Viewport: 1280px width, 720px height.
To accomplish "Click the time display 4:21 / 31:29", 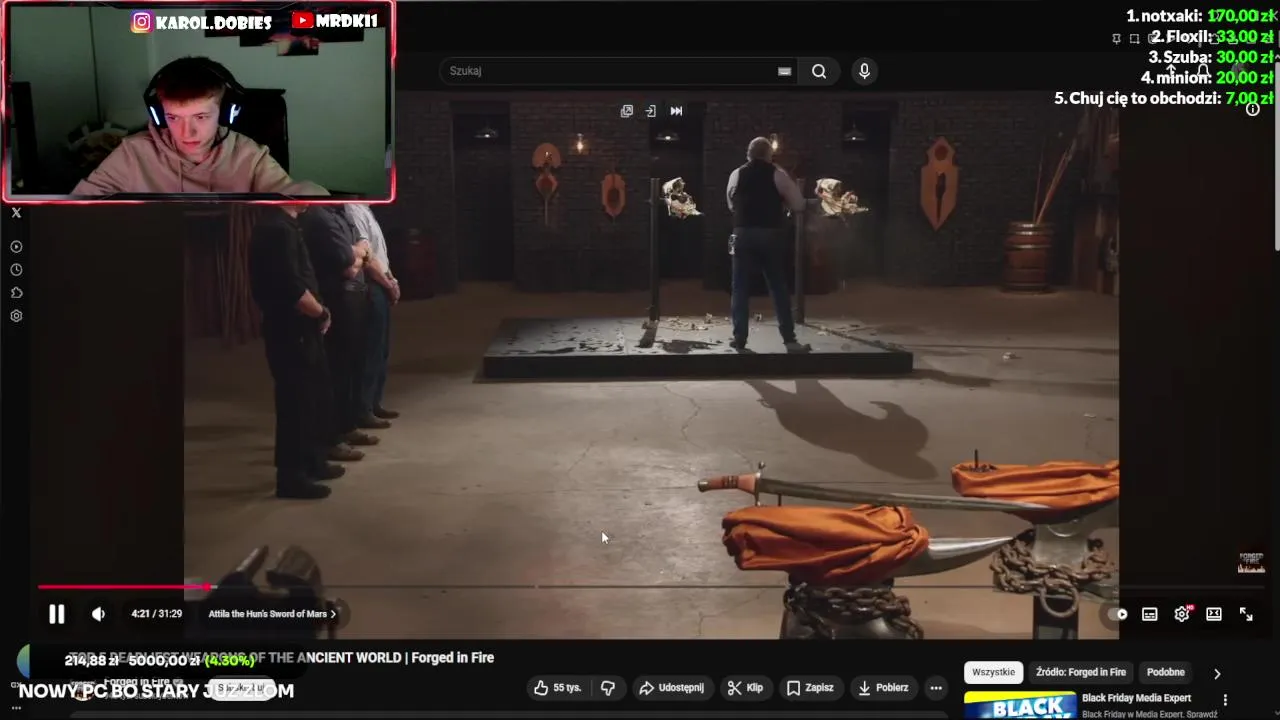I will click(157, 614).
